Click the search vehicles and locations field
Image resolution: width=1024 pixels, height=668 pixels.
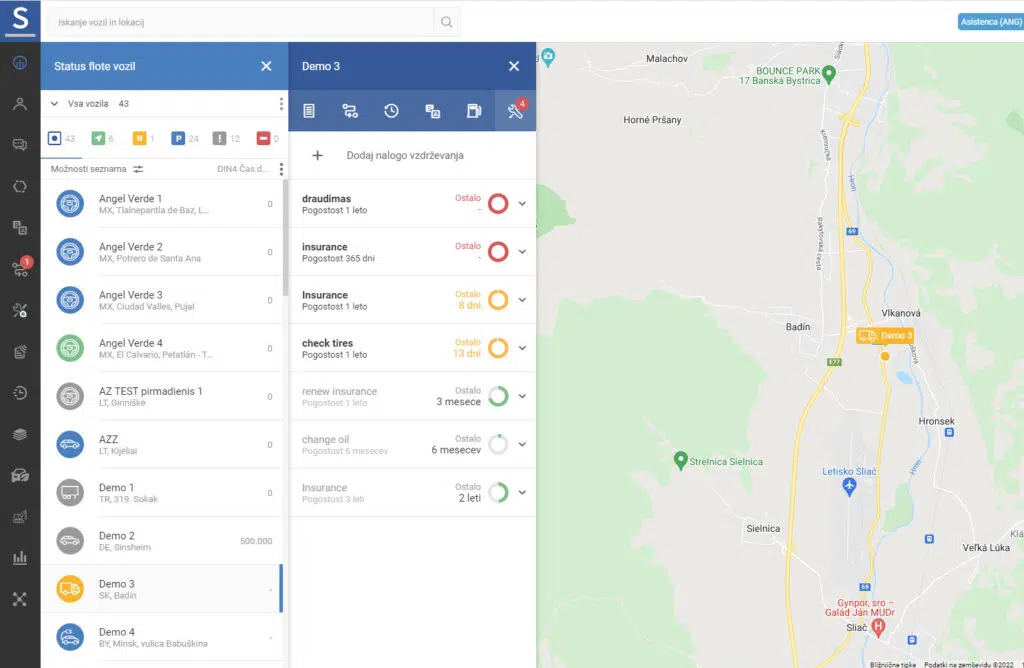coord(242,22)
